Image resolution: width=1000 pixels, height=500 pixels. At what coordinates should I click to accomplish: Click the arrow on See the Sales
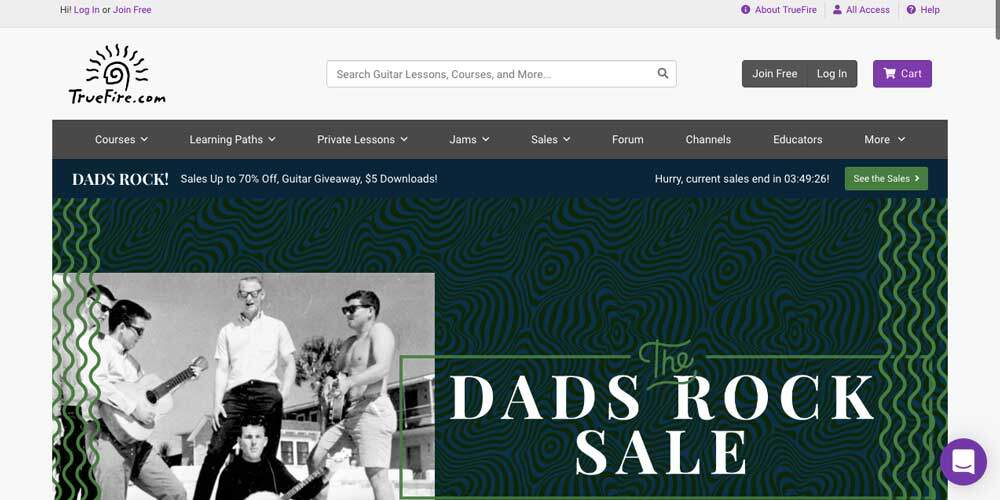(x=917, y=179)
